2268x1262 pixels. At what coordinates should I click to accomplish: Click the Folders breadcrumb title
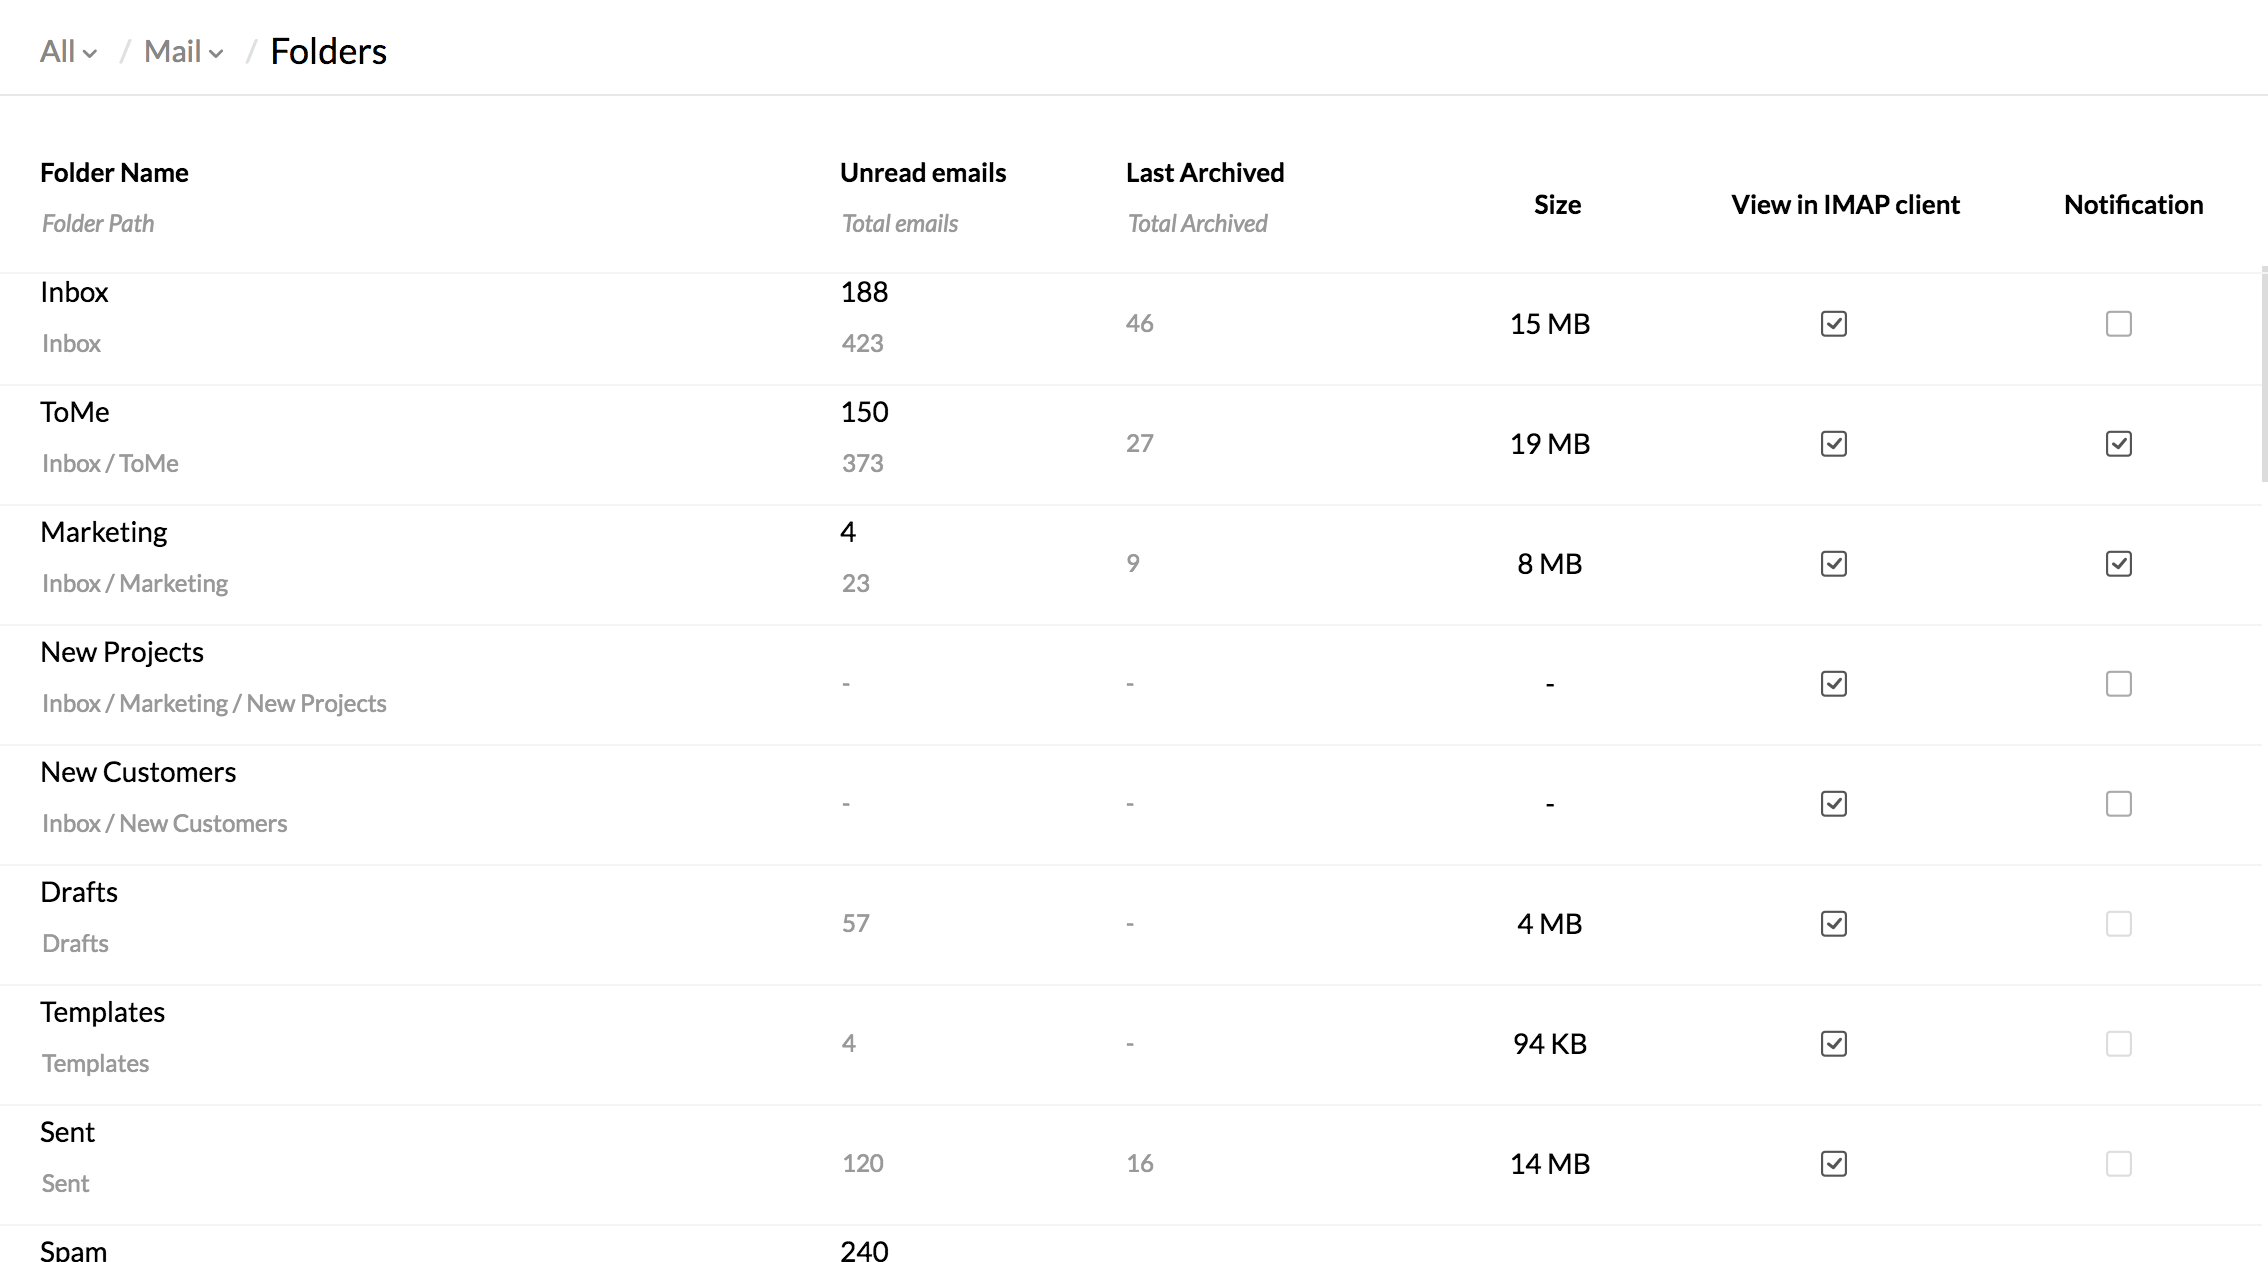pos(328,52)
